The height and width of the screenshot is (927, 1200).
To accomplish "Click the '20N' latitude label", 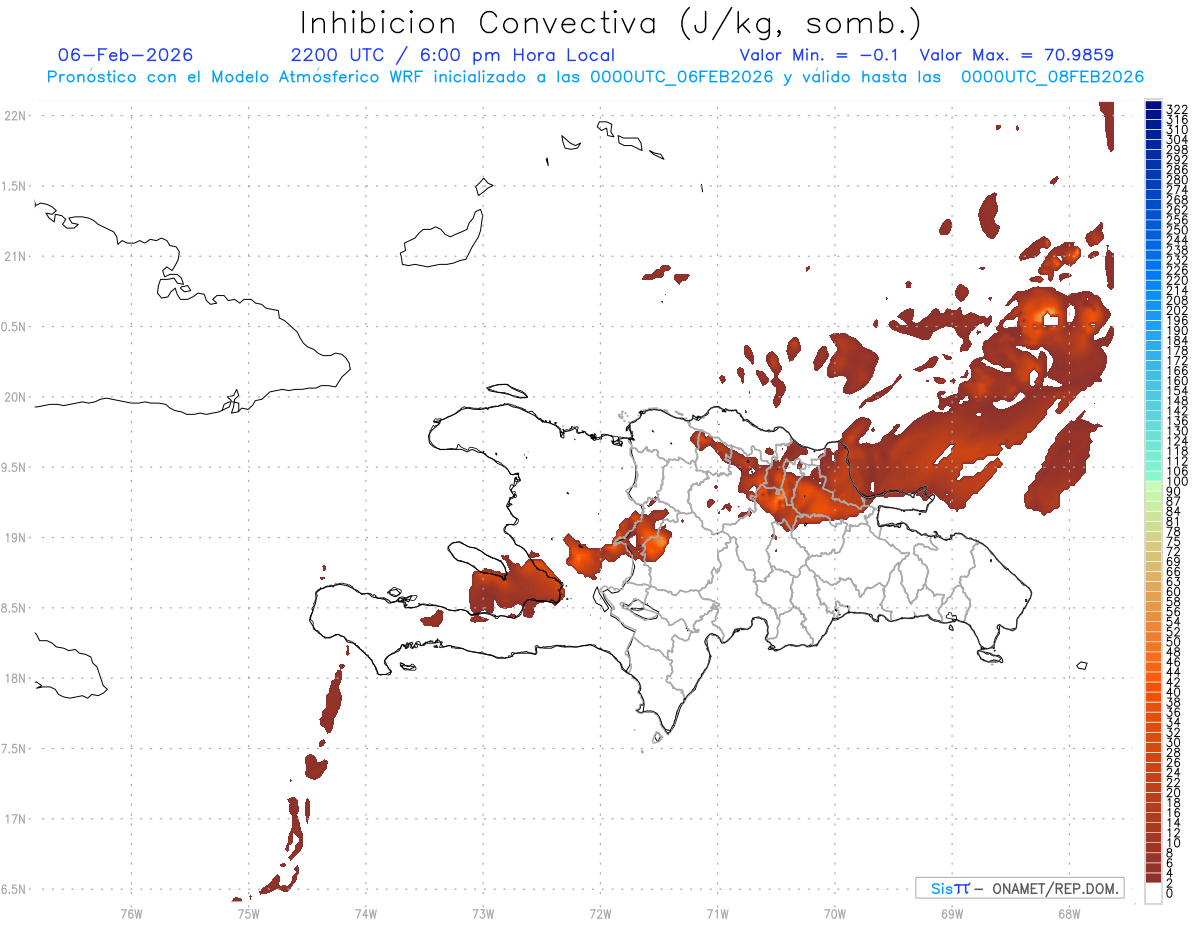I will pos(15,397).
